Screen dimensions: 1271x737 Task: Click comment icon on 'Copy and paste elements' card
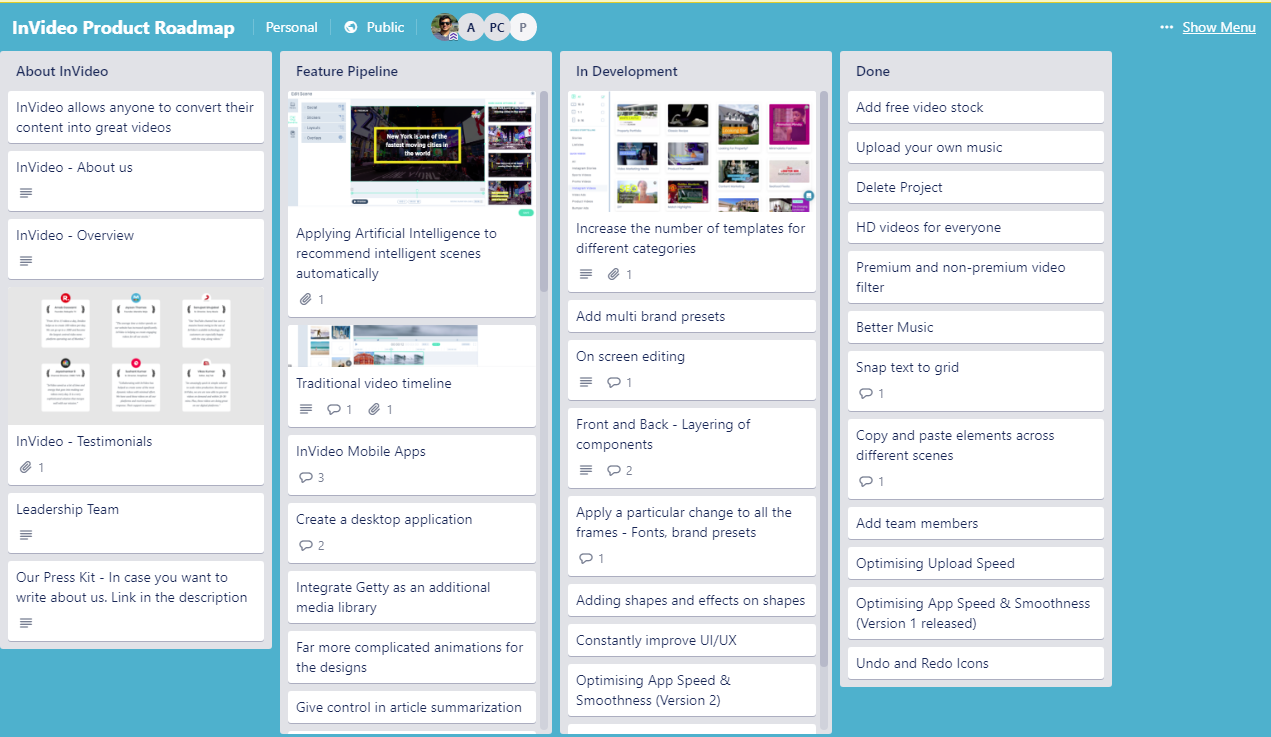[866, 481]
